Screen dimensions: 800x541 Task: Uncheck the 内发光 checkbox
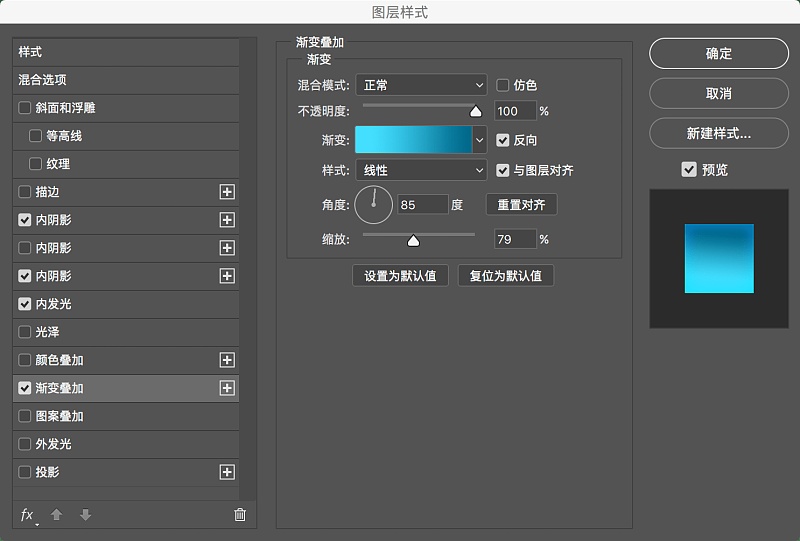coord(24,304)
